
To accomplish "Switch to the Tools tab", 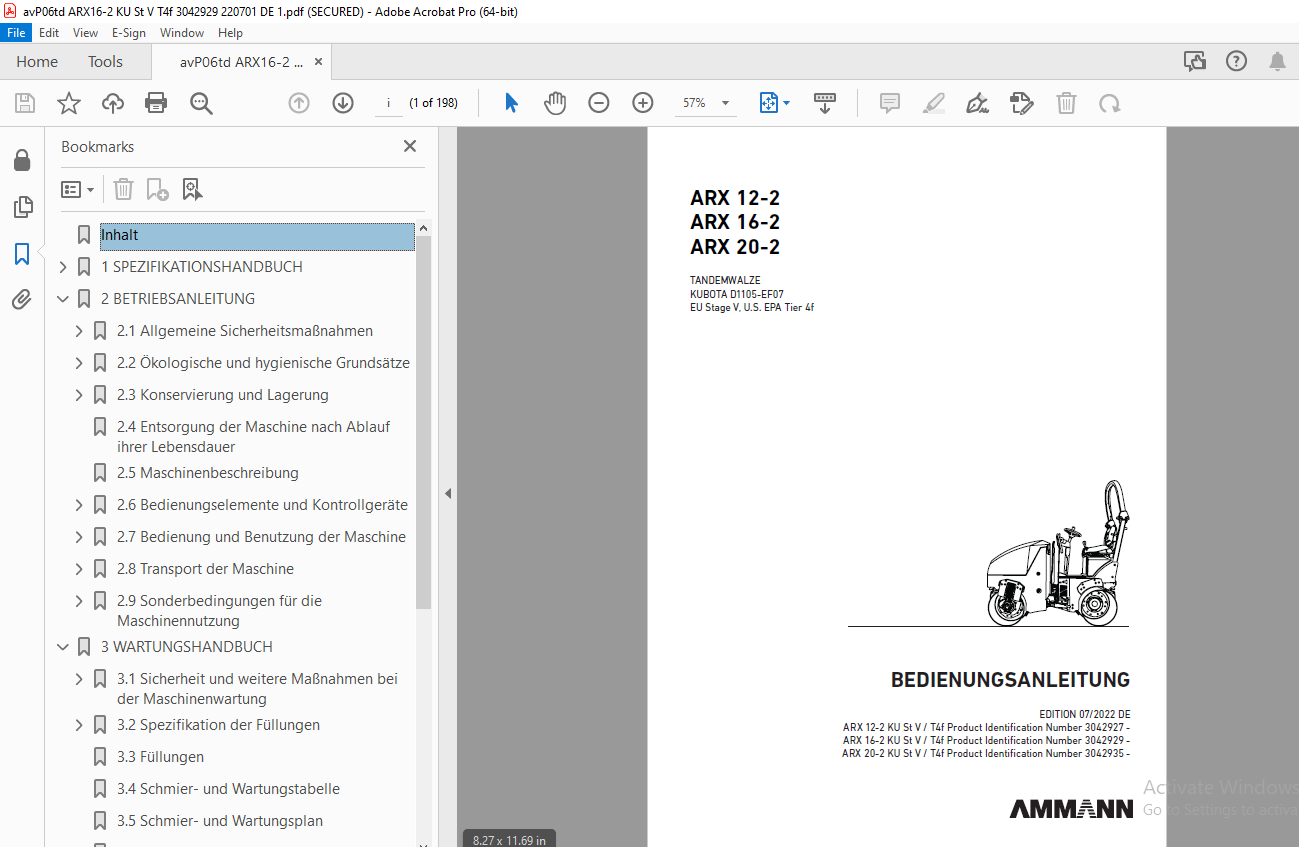I will tap(105, 62).
